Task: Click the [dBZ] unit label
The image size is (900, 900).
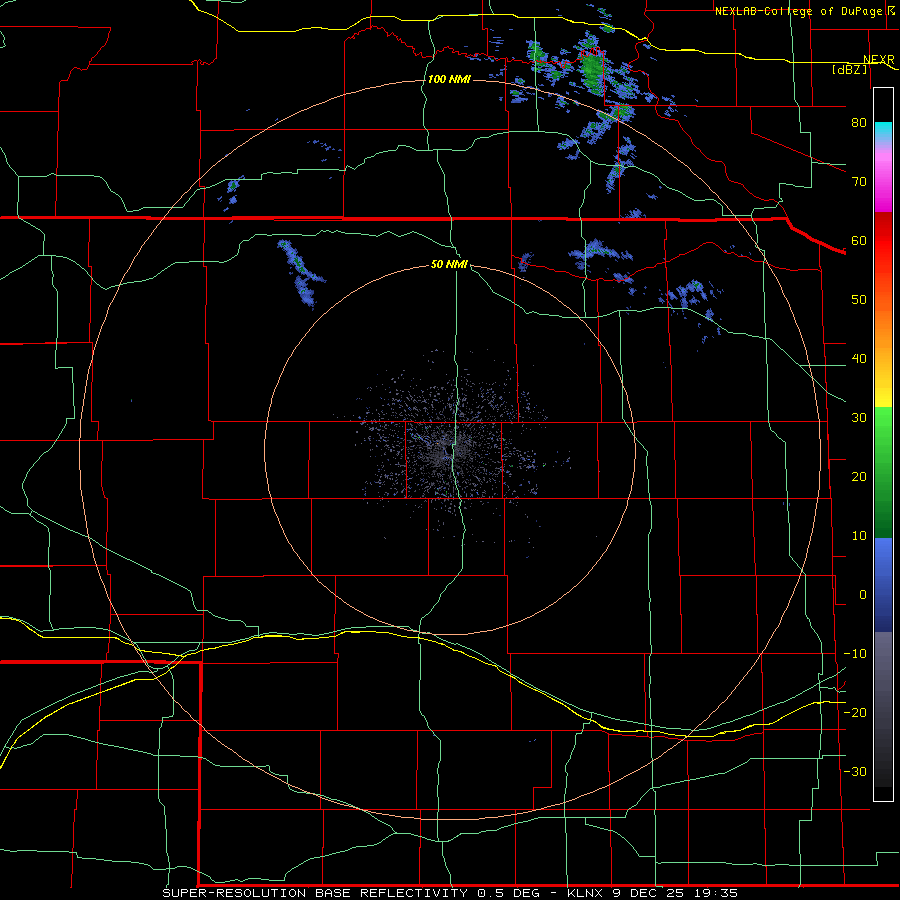Action: point(849,70)
